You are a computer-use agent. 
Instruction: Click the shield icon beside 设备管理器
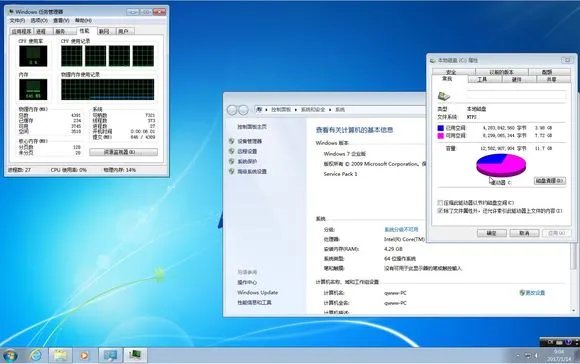[232, 141]
